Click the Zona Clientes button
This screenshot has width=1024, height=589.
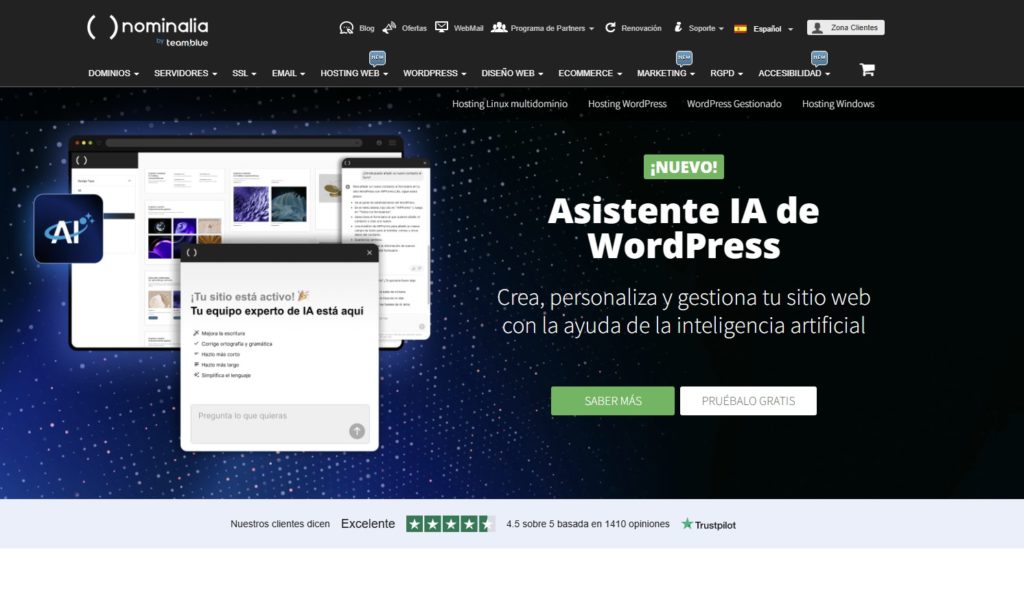click(x=846, y=27)
